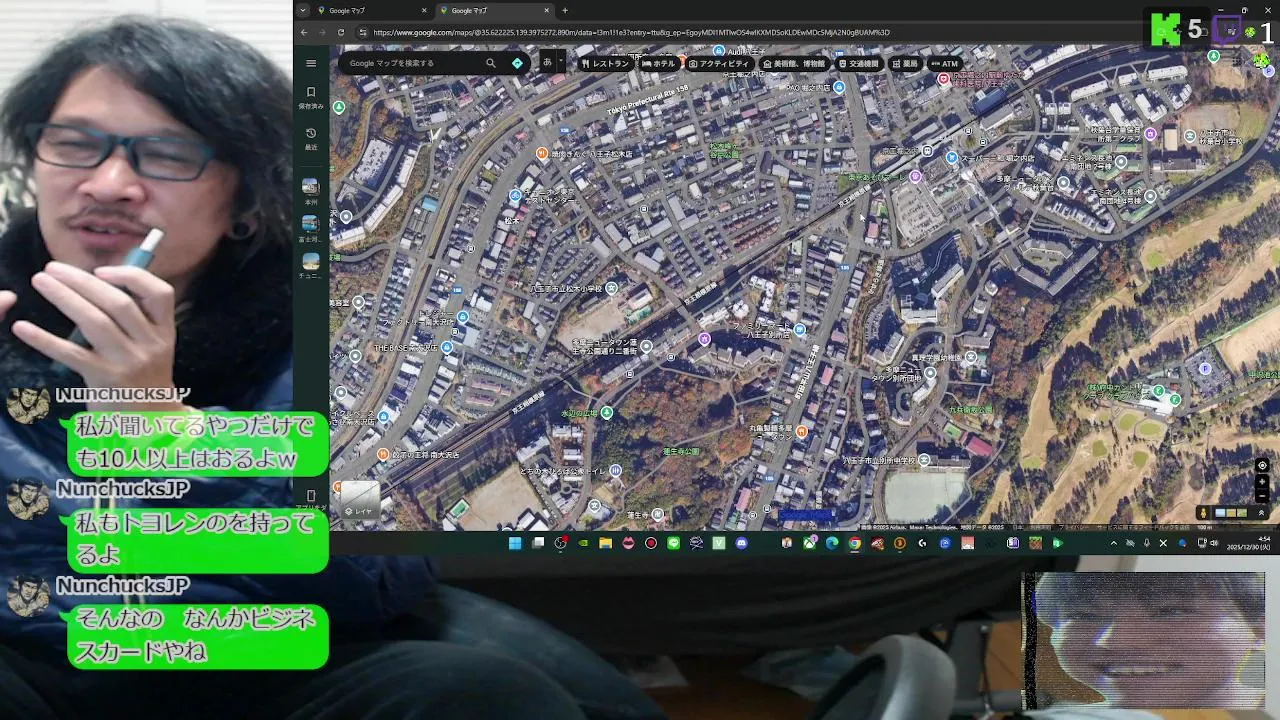Zoom in with the plus button
1280x720 pixels.
pyautogui.click(x=1262, y=481)
